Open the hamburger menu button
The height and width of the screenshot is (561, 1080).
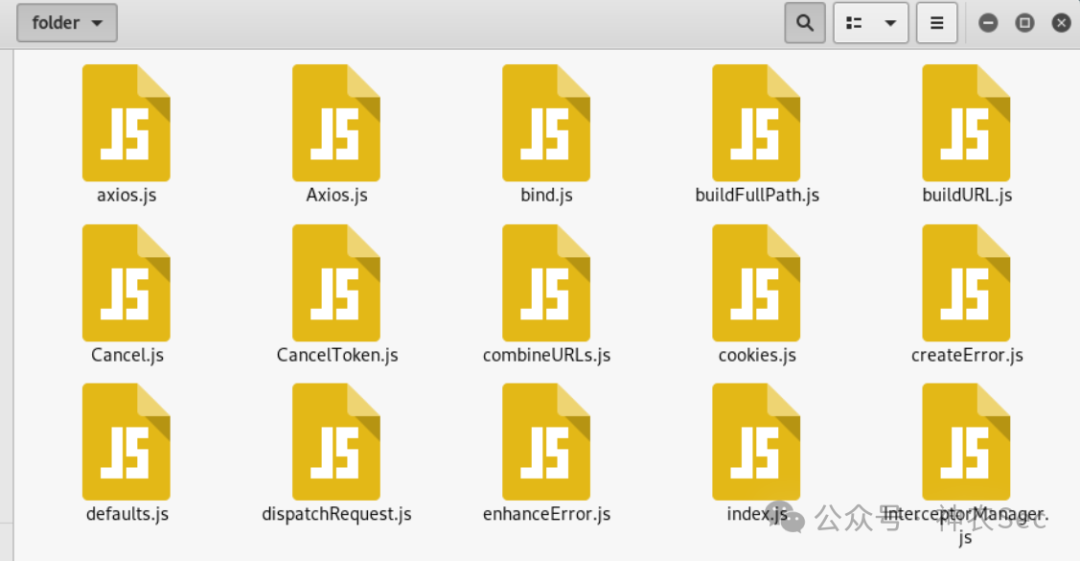pyautogui.click(x=937, y=23)
